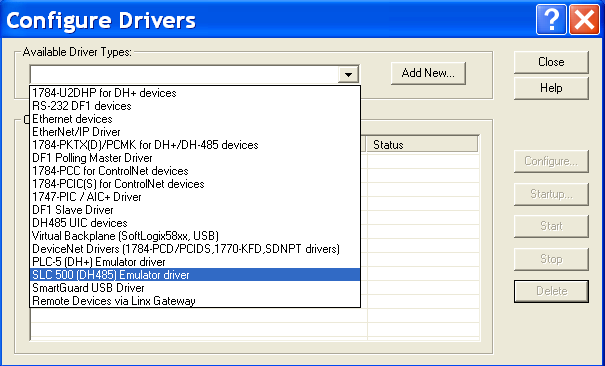Select DeviceNet Drivers entry
The height and width of the screenshot is (366, 605).
[x=195, y=249]
